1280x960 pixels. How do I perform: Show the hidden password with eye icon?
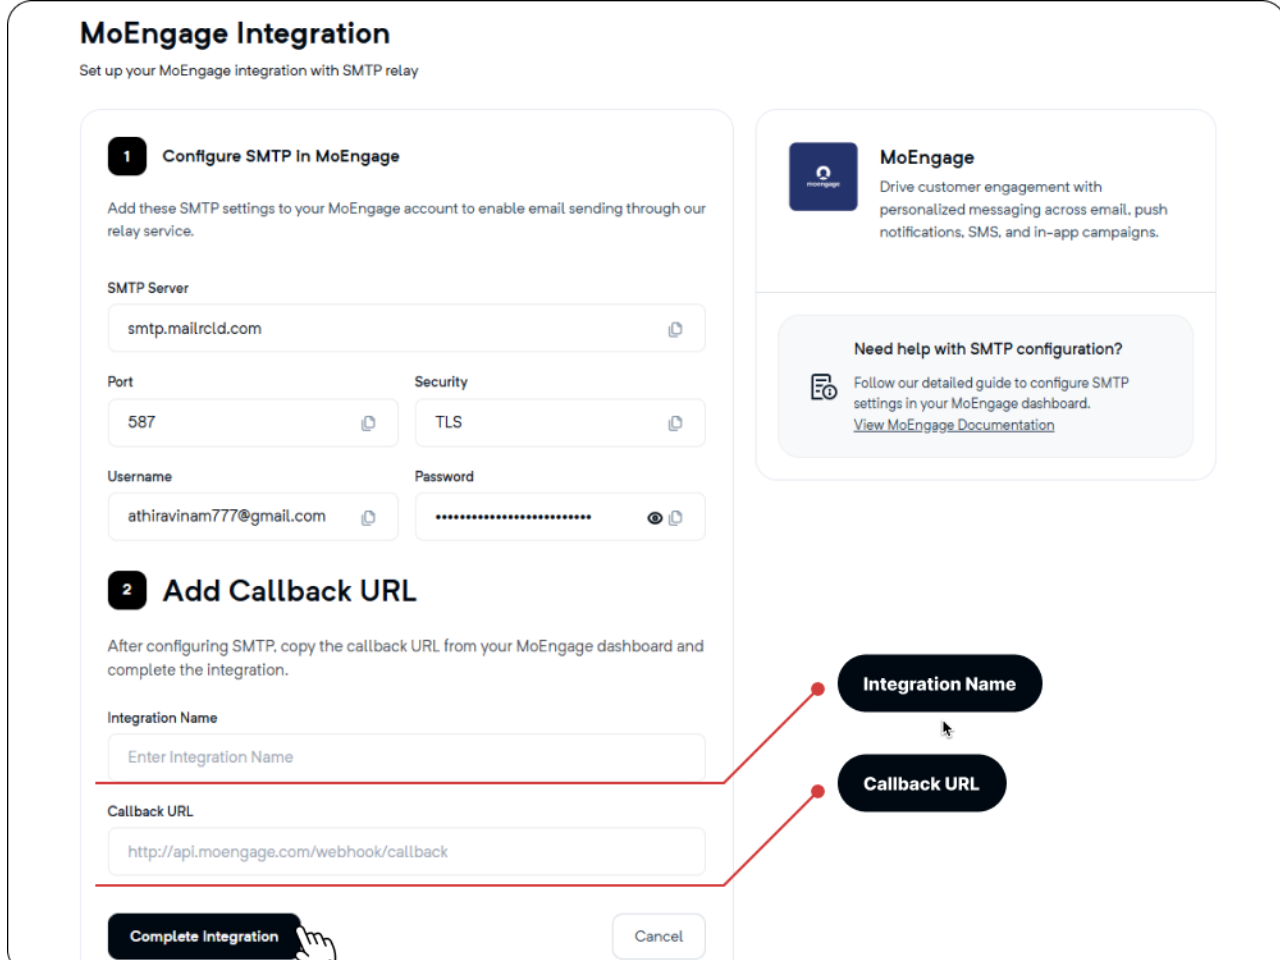point(655,518)
